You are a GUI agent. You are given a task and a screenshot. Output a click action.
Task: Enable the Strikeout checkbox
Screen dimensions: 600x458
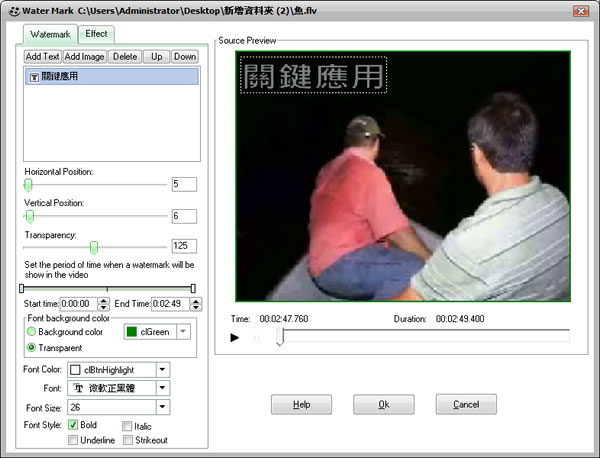[128, 440]
